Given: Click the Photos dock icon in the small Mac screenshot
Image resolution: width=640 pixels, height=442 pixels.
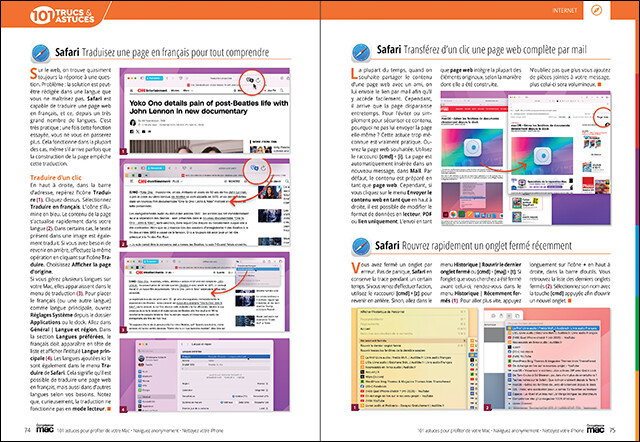Looking at the screenshot, I should tap(453, 214).
